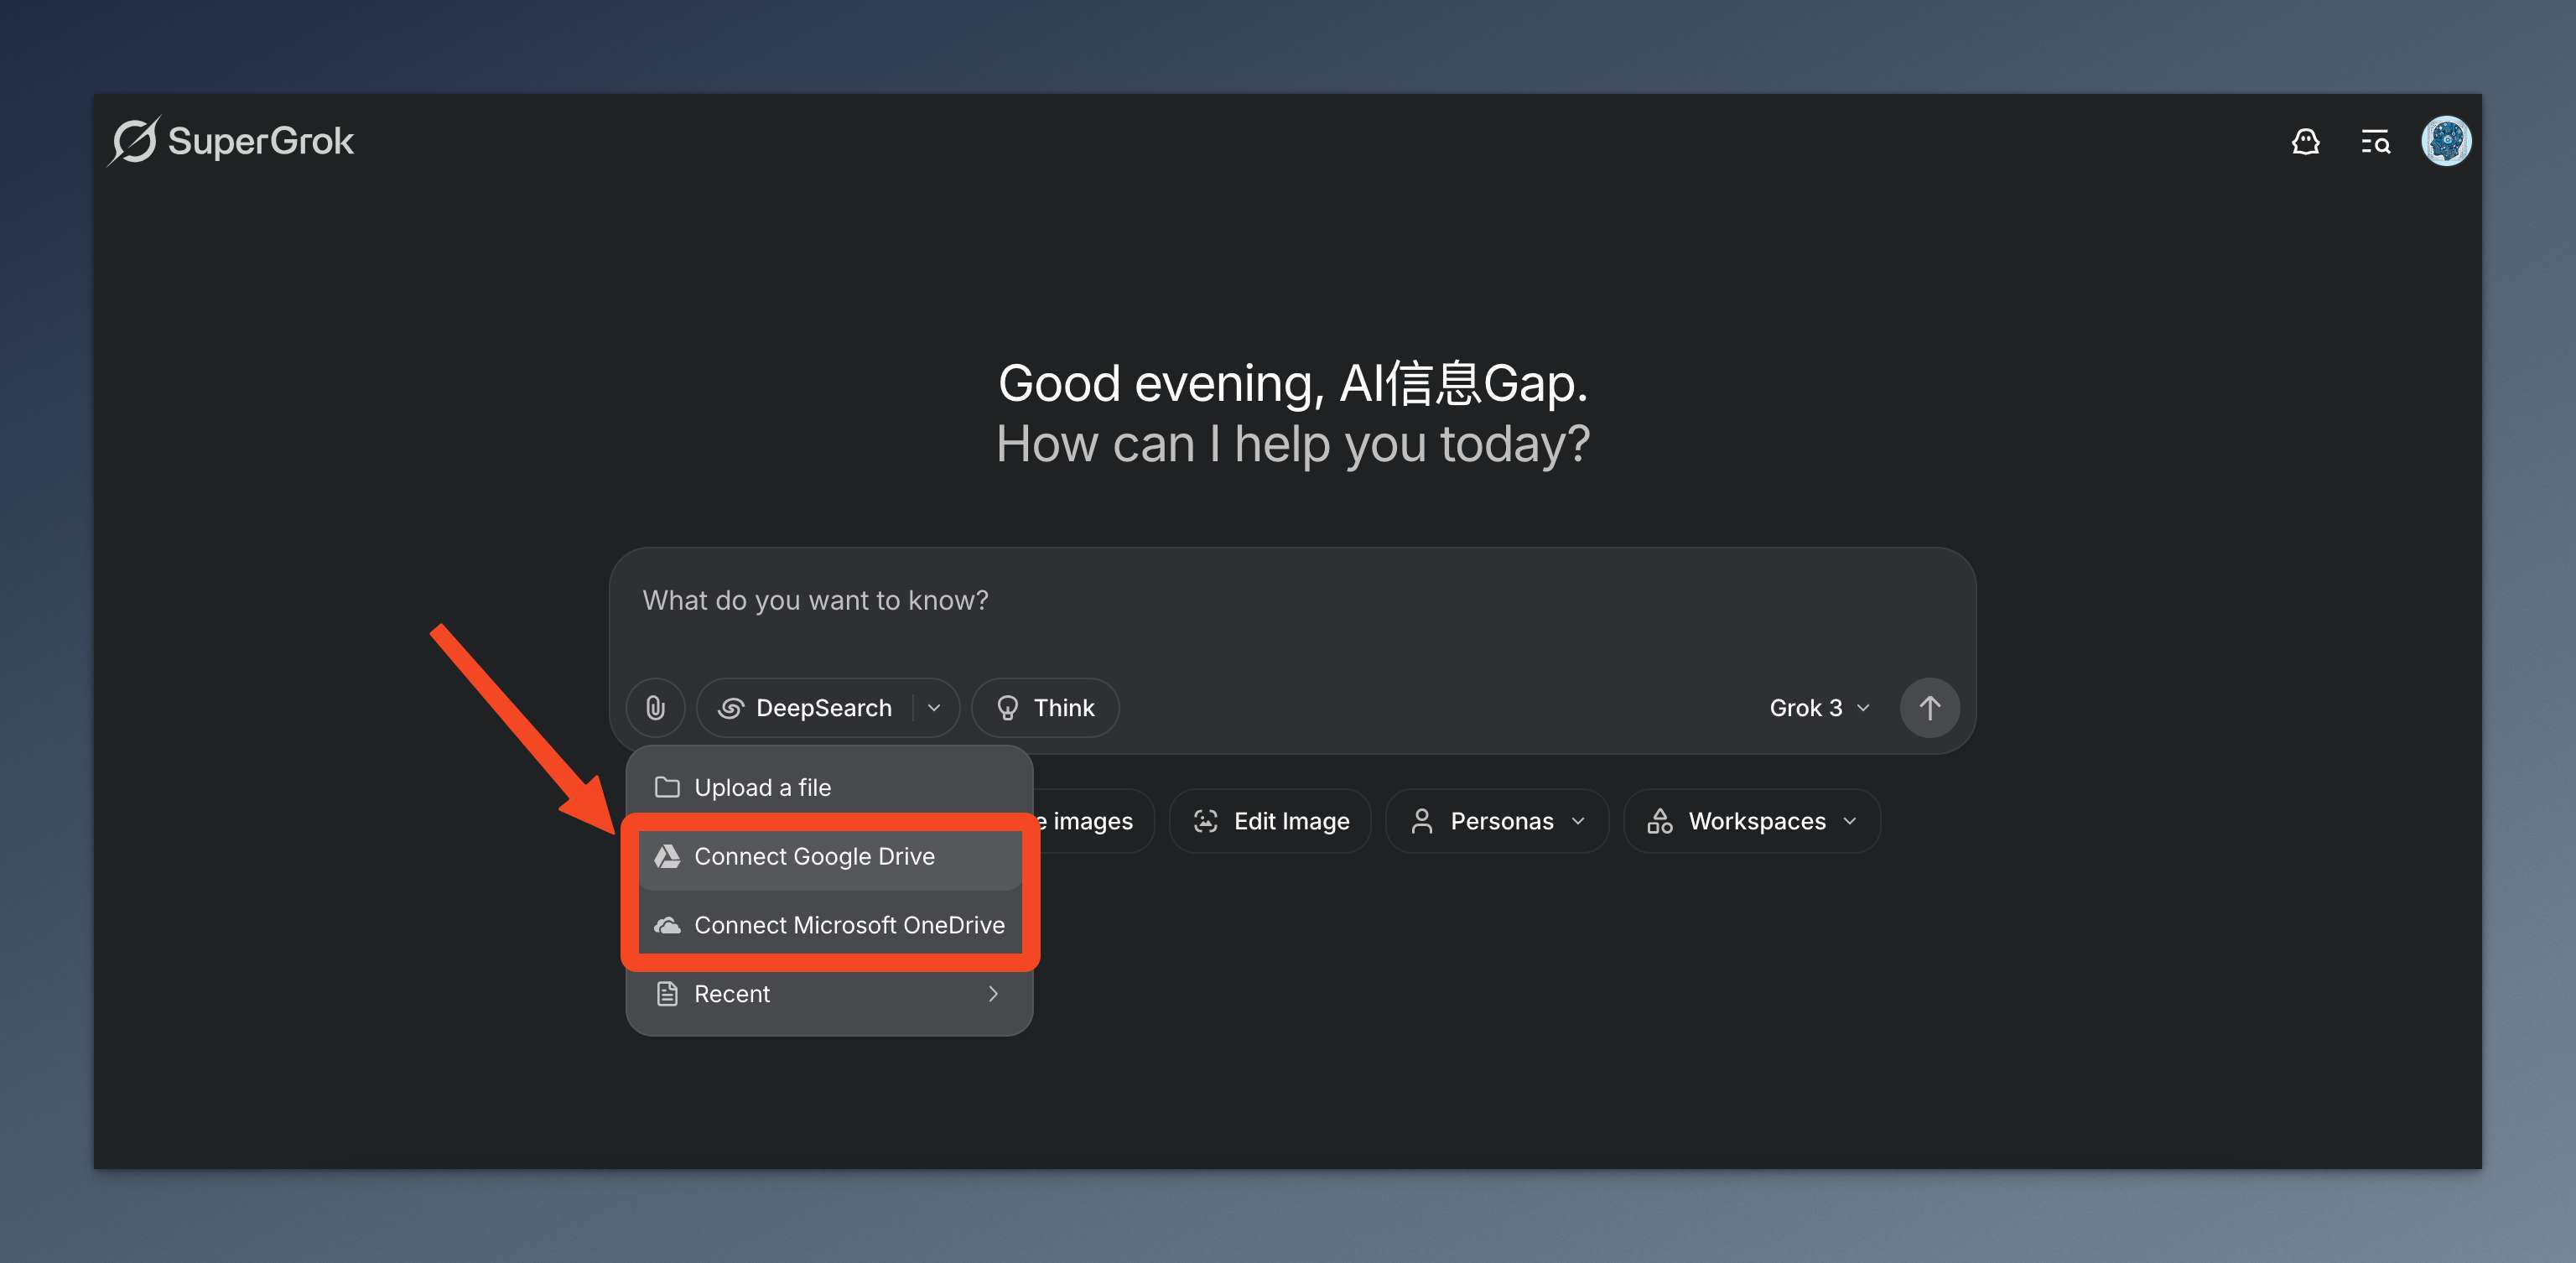Image resolution: width=2576 pixels, height=1263 pixels.
Task: Click the partially hidden images button
Action: pos(1092,821)
